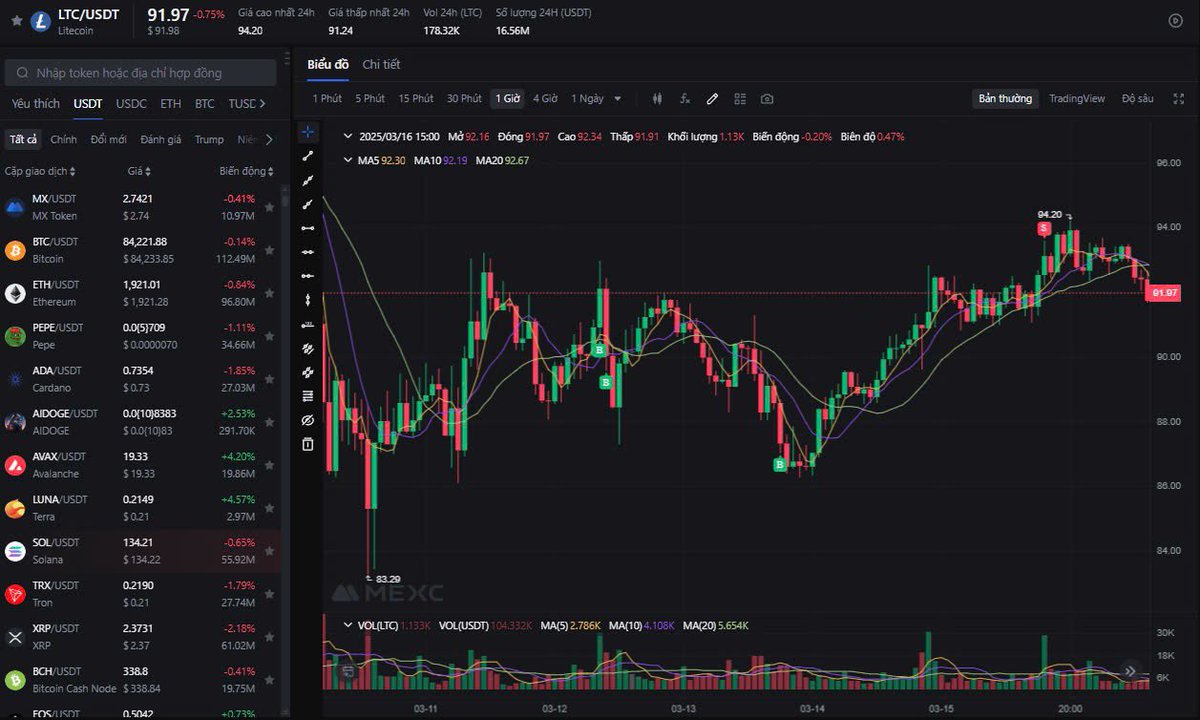Click the Litecoin logo in the header
The height and width of the screenshot is (720, 1200).
tap(41, 21)
